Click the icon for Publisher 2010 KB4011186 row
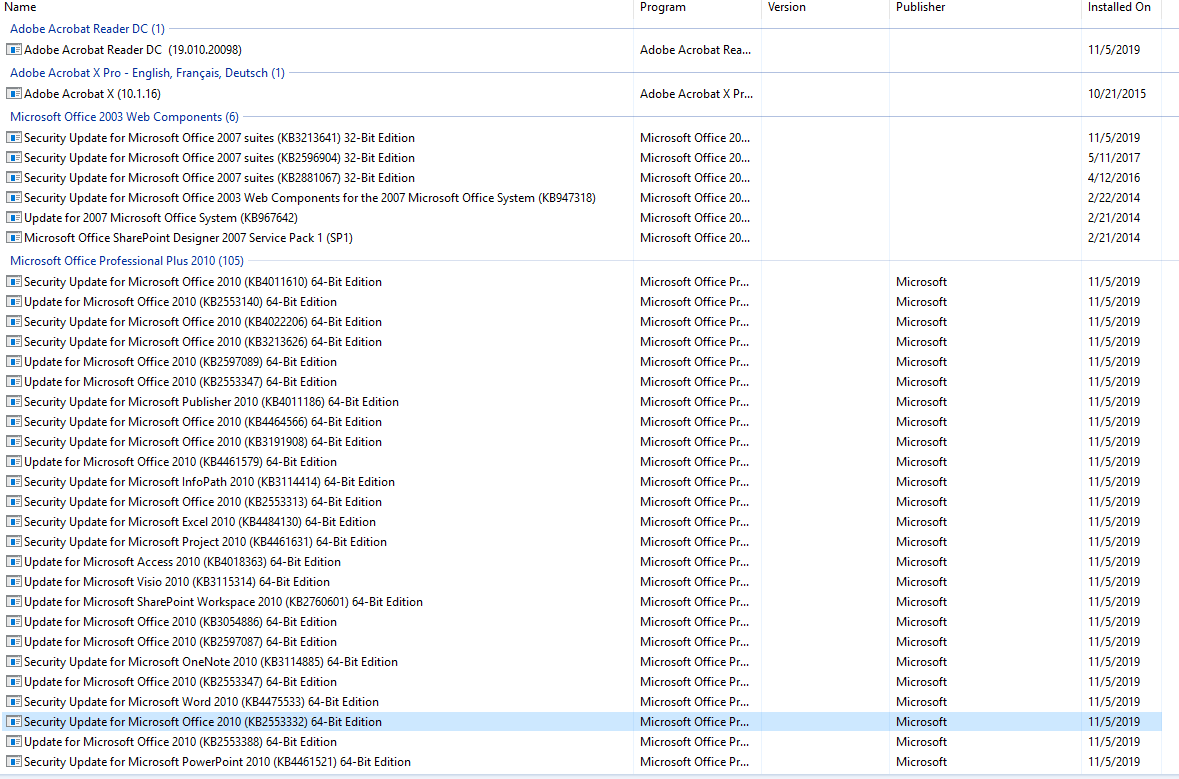 pyautogui.click(x=14, y=402)
